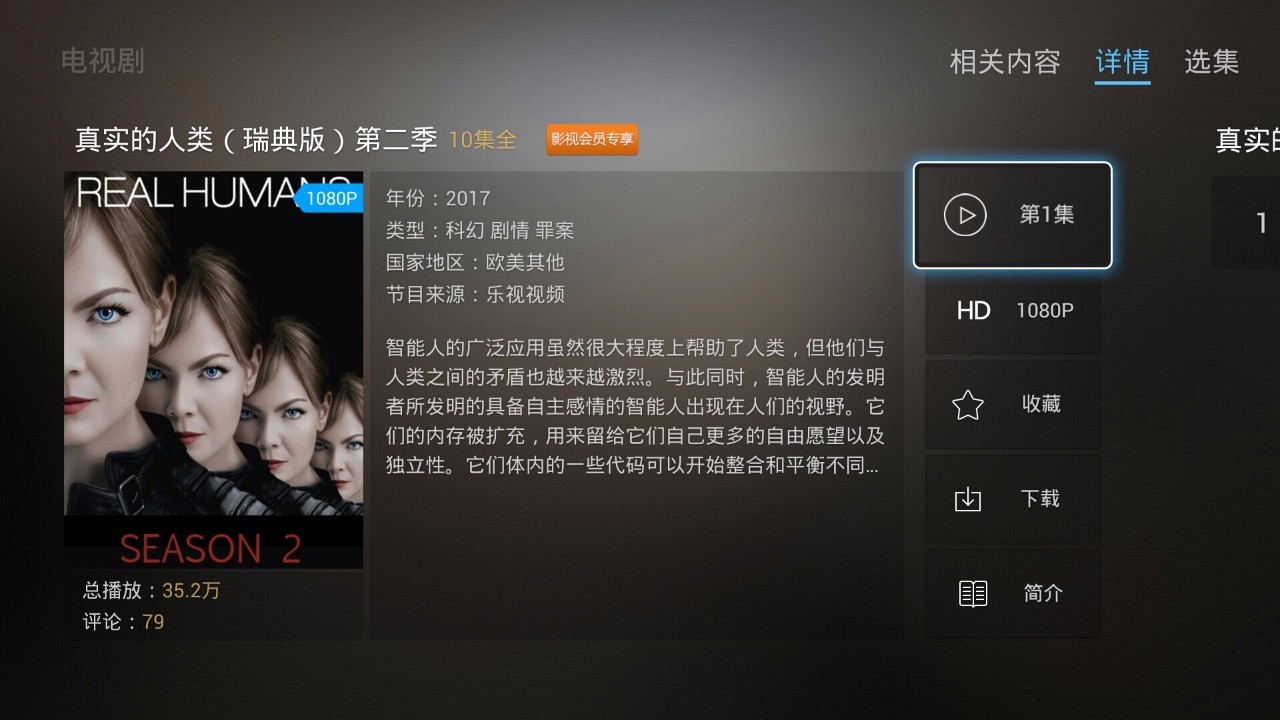Image resolution: width=1280 pixels, height=720 pixels.
Task: Click the 简介 button label
Action: click(1043, 593)
